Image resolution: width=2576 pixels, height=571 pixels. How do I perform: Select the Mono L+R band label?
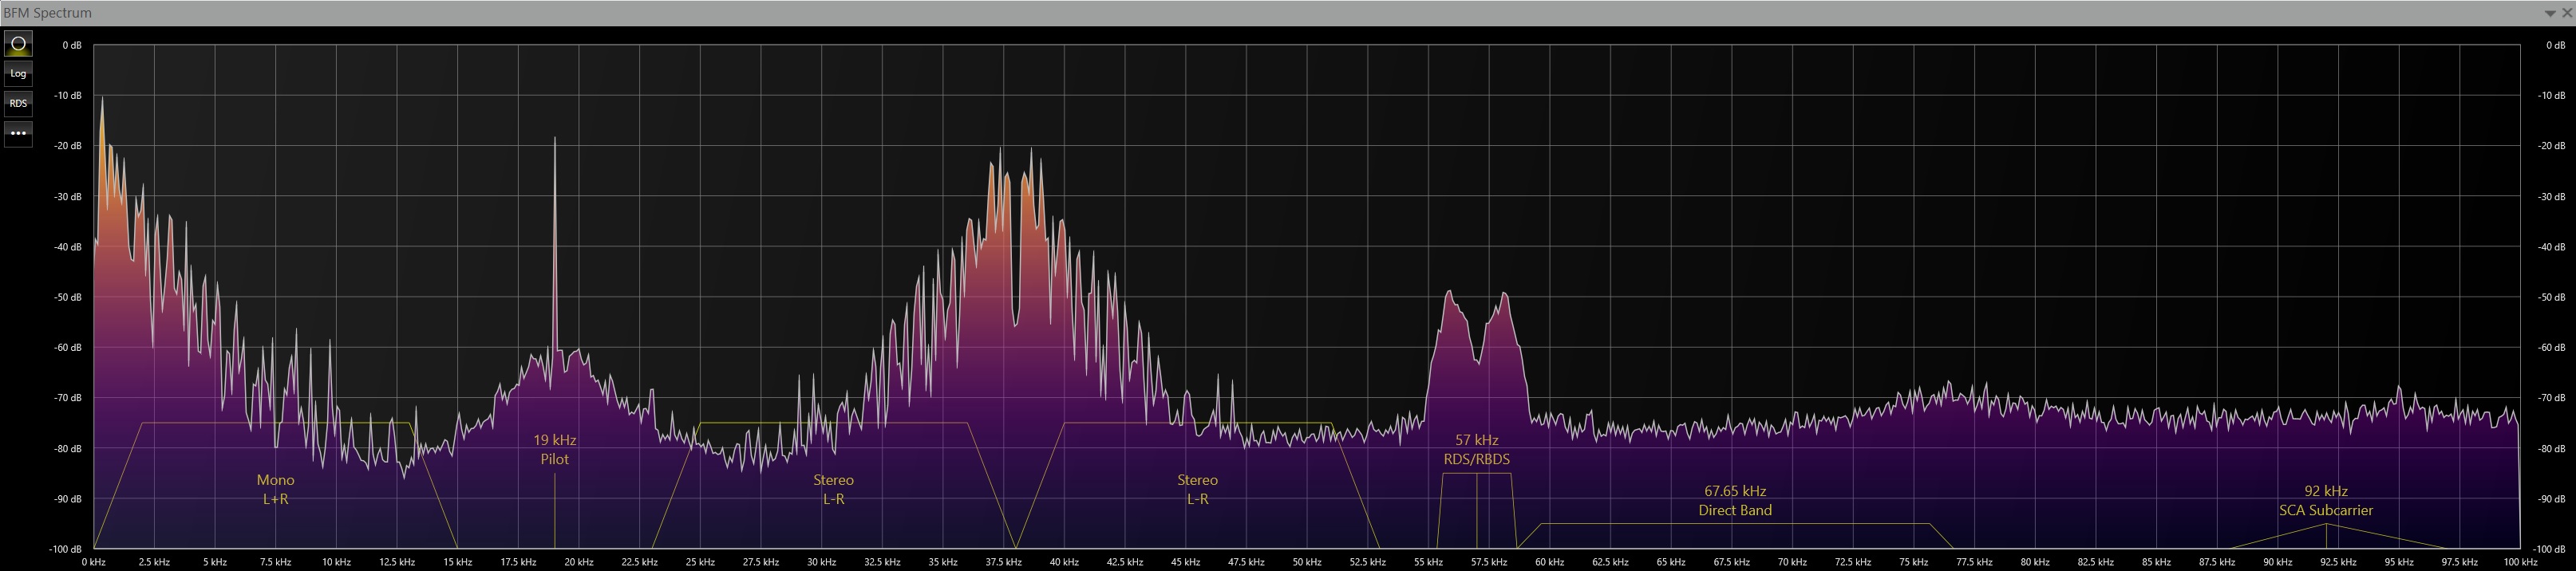tap(275, 490)
